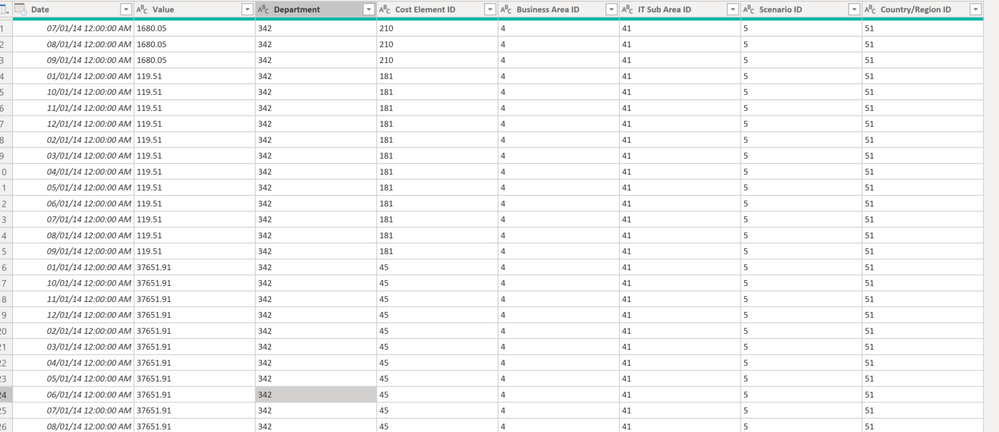The width and height of the screenshot is (999, 432).
Task: Open the Country/Region ID filter dropdown
Action: 975,10
